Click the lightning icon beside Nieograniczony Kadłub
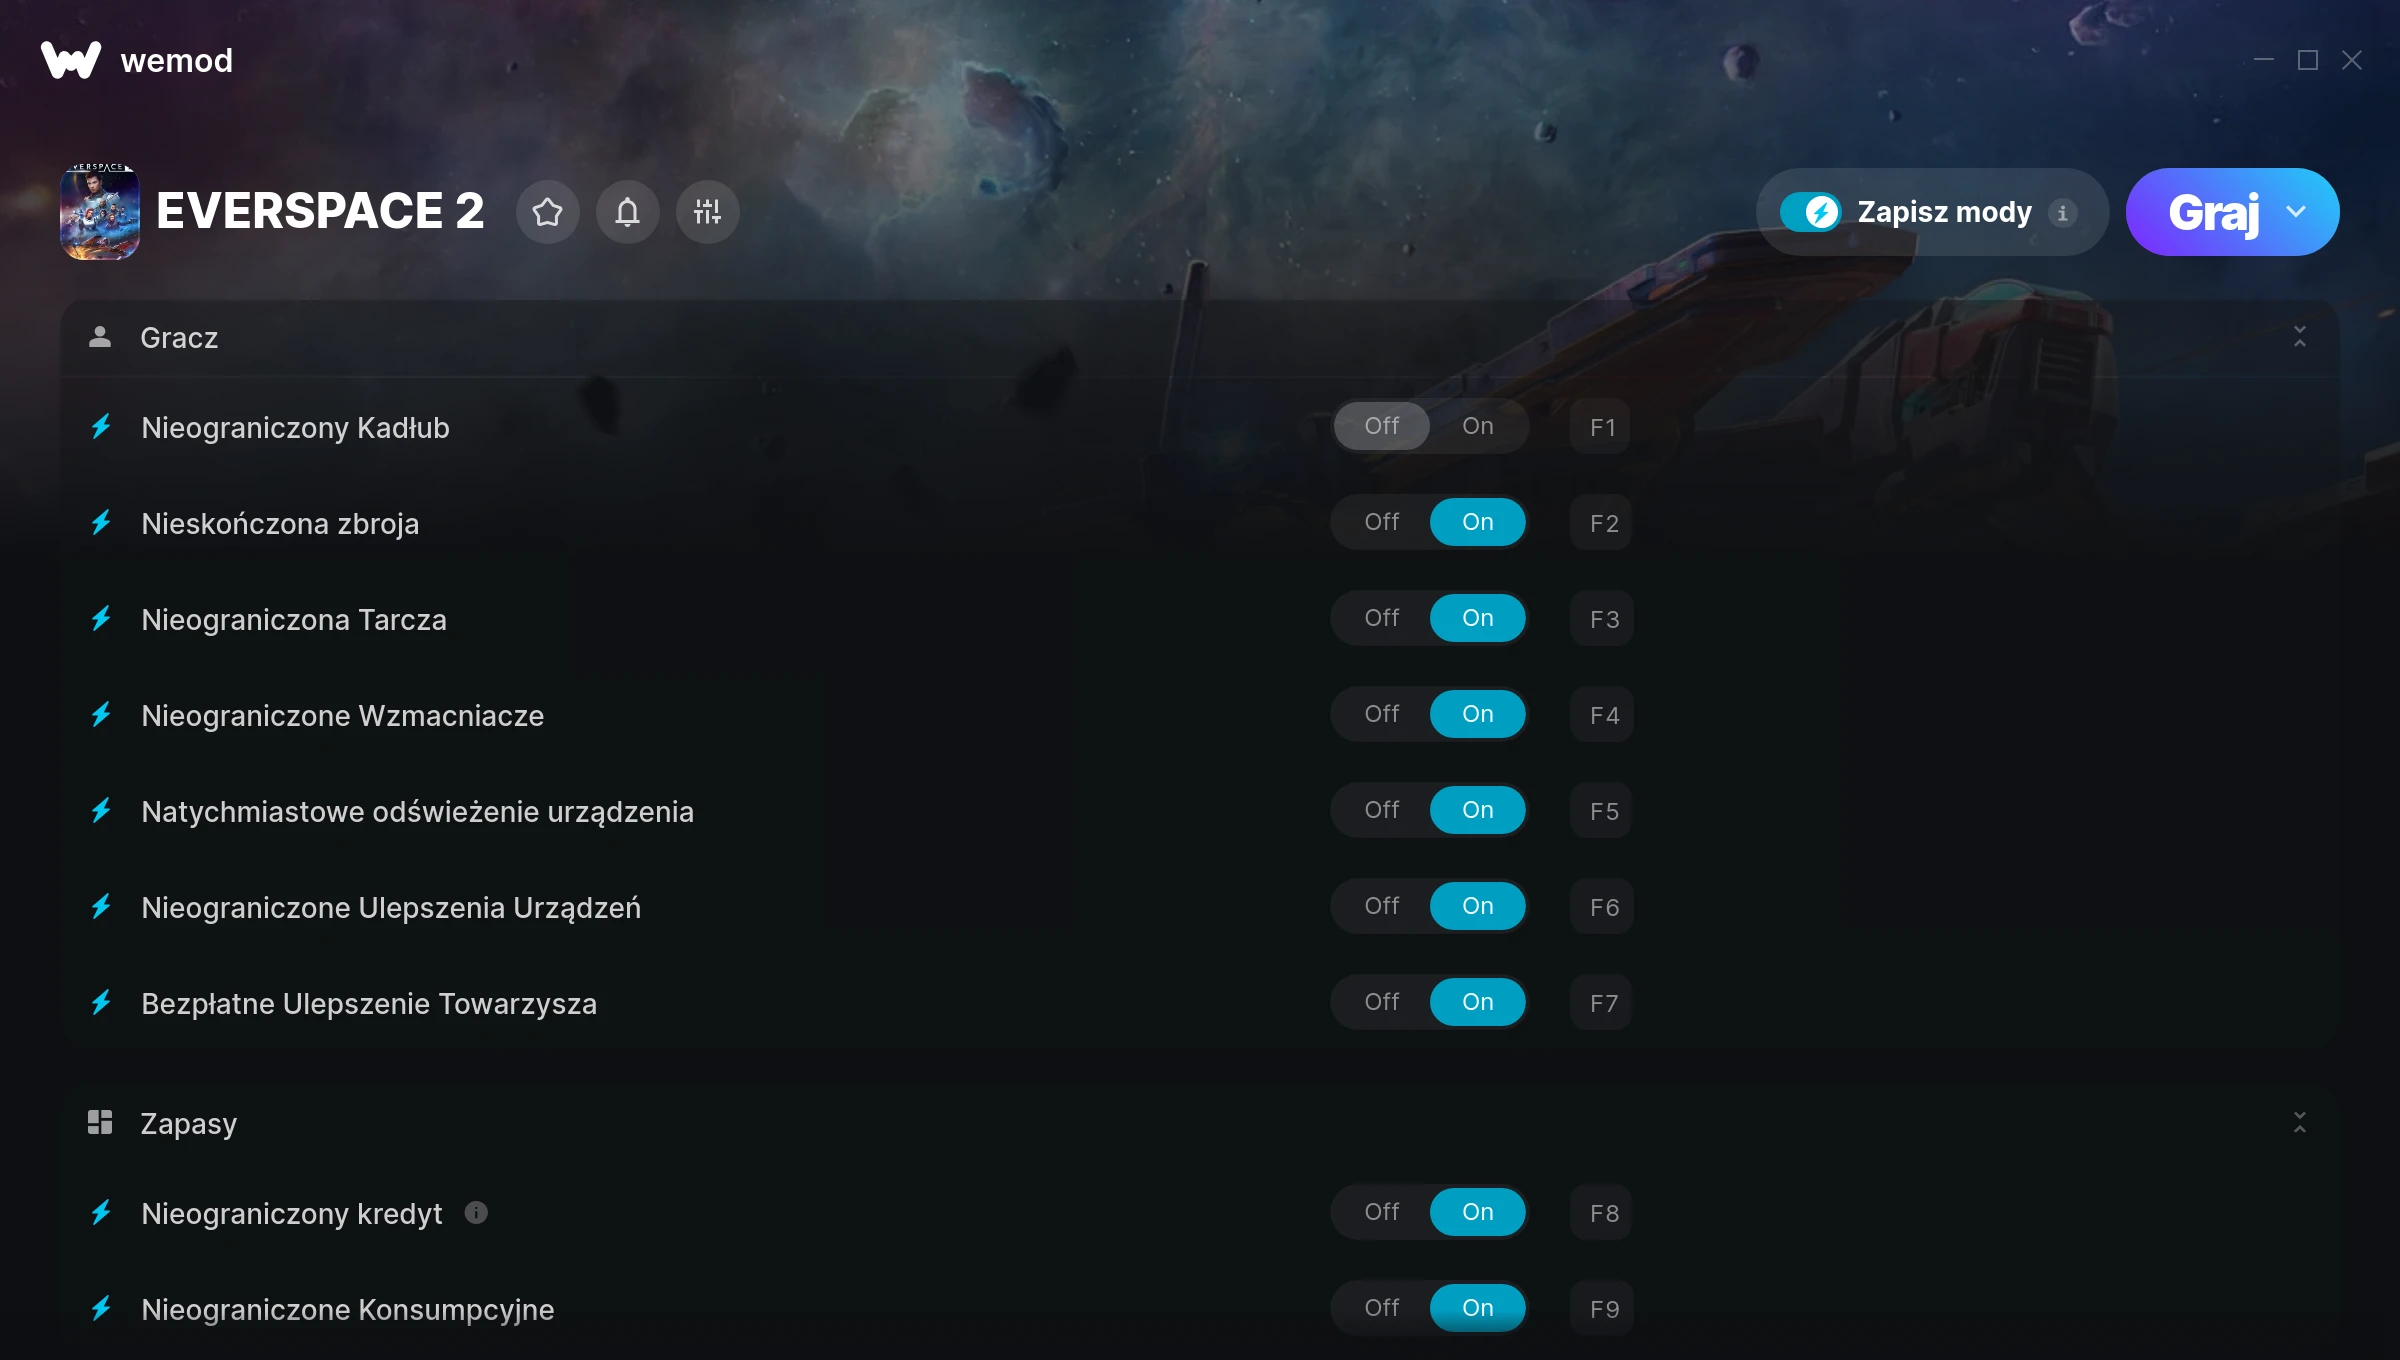2400x1360 pixels. [101, 427]
